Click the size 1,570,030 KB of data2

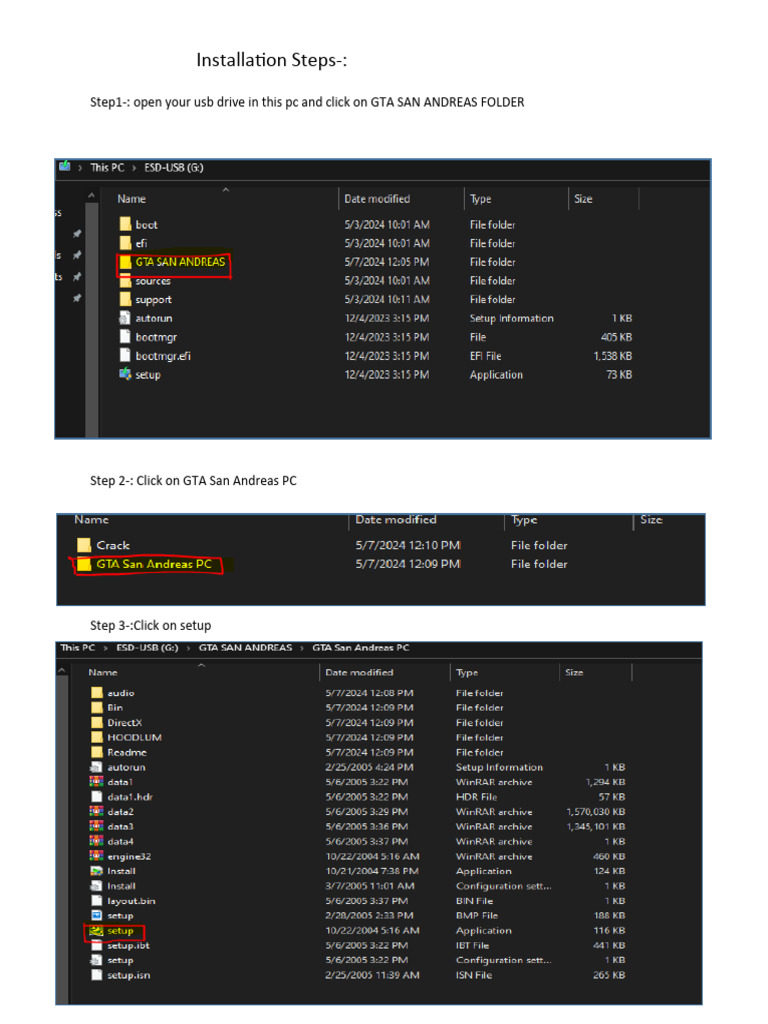595,812
